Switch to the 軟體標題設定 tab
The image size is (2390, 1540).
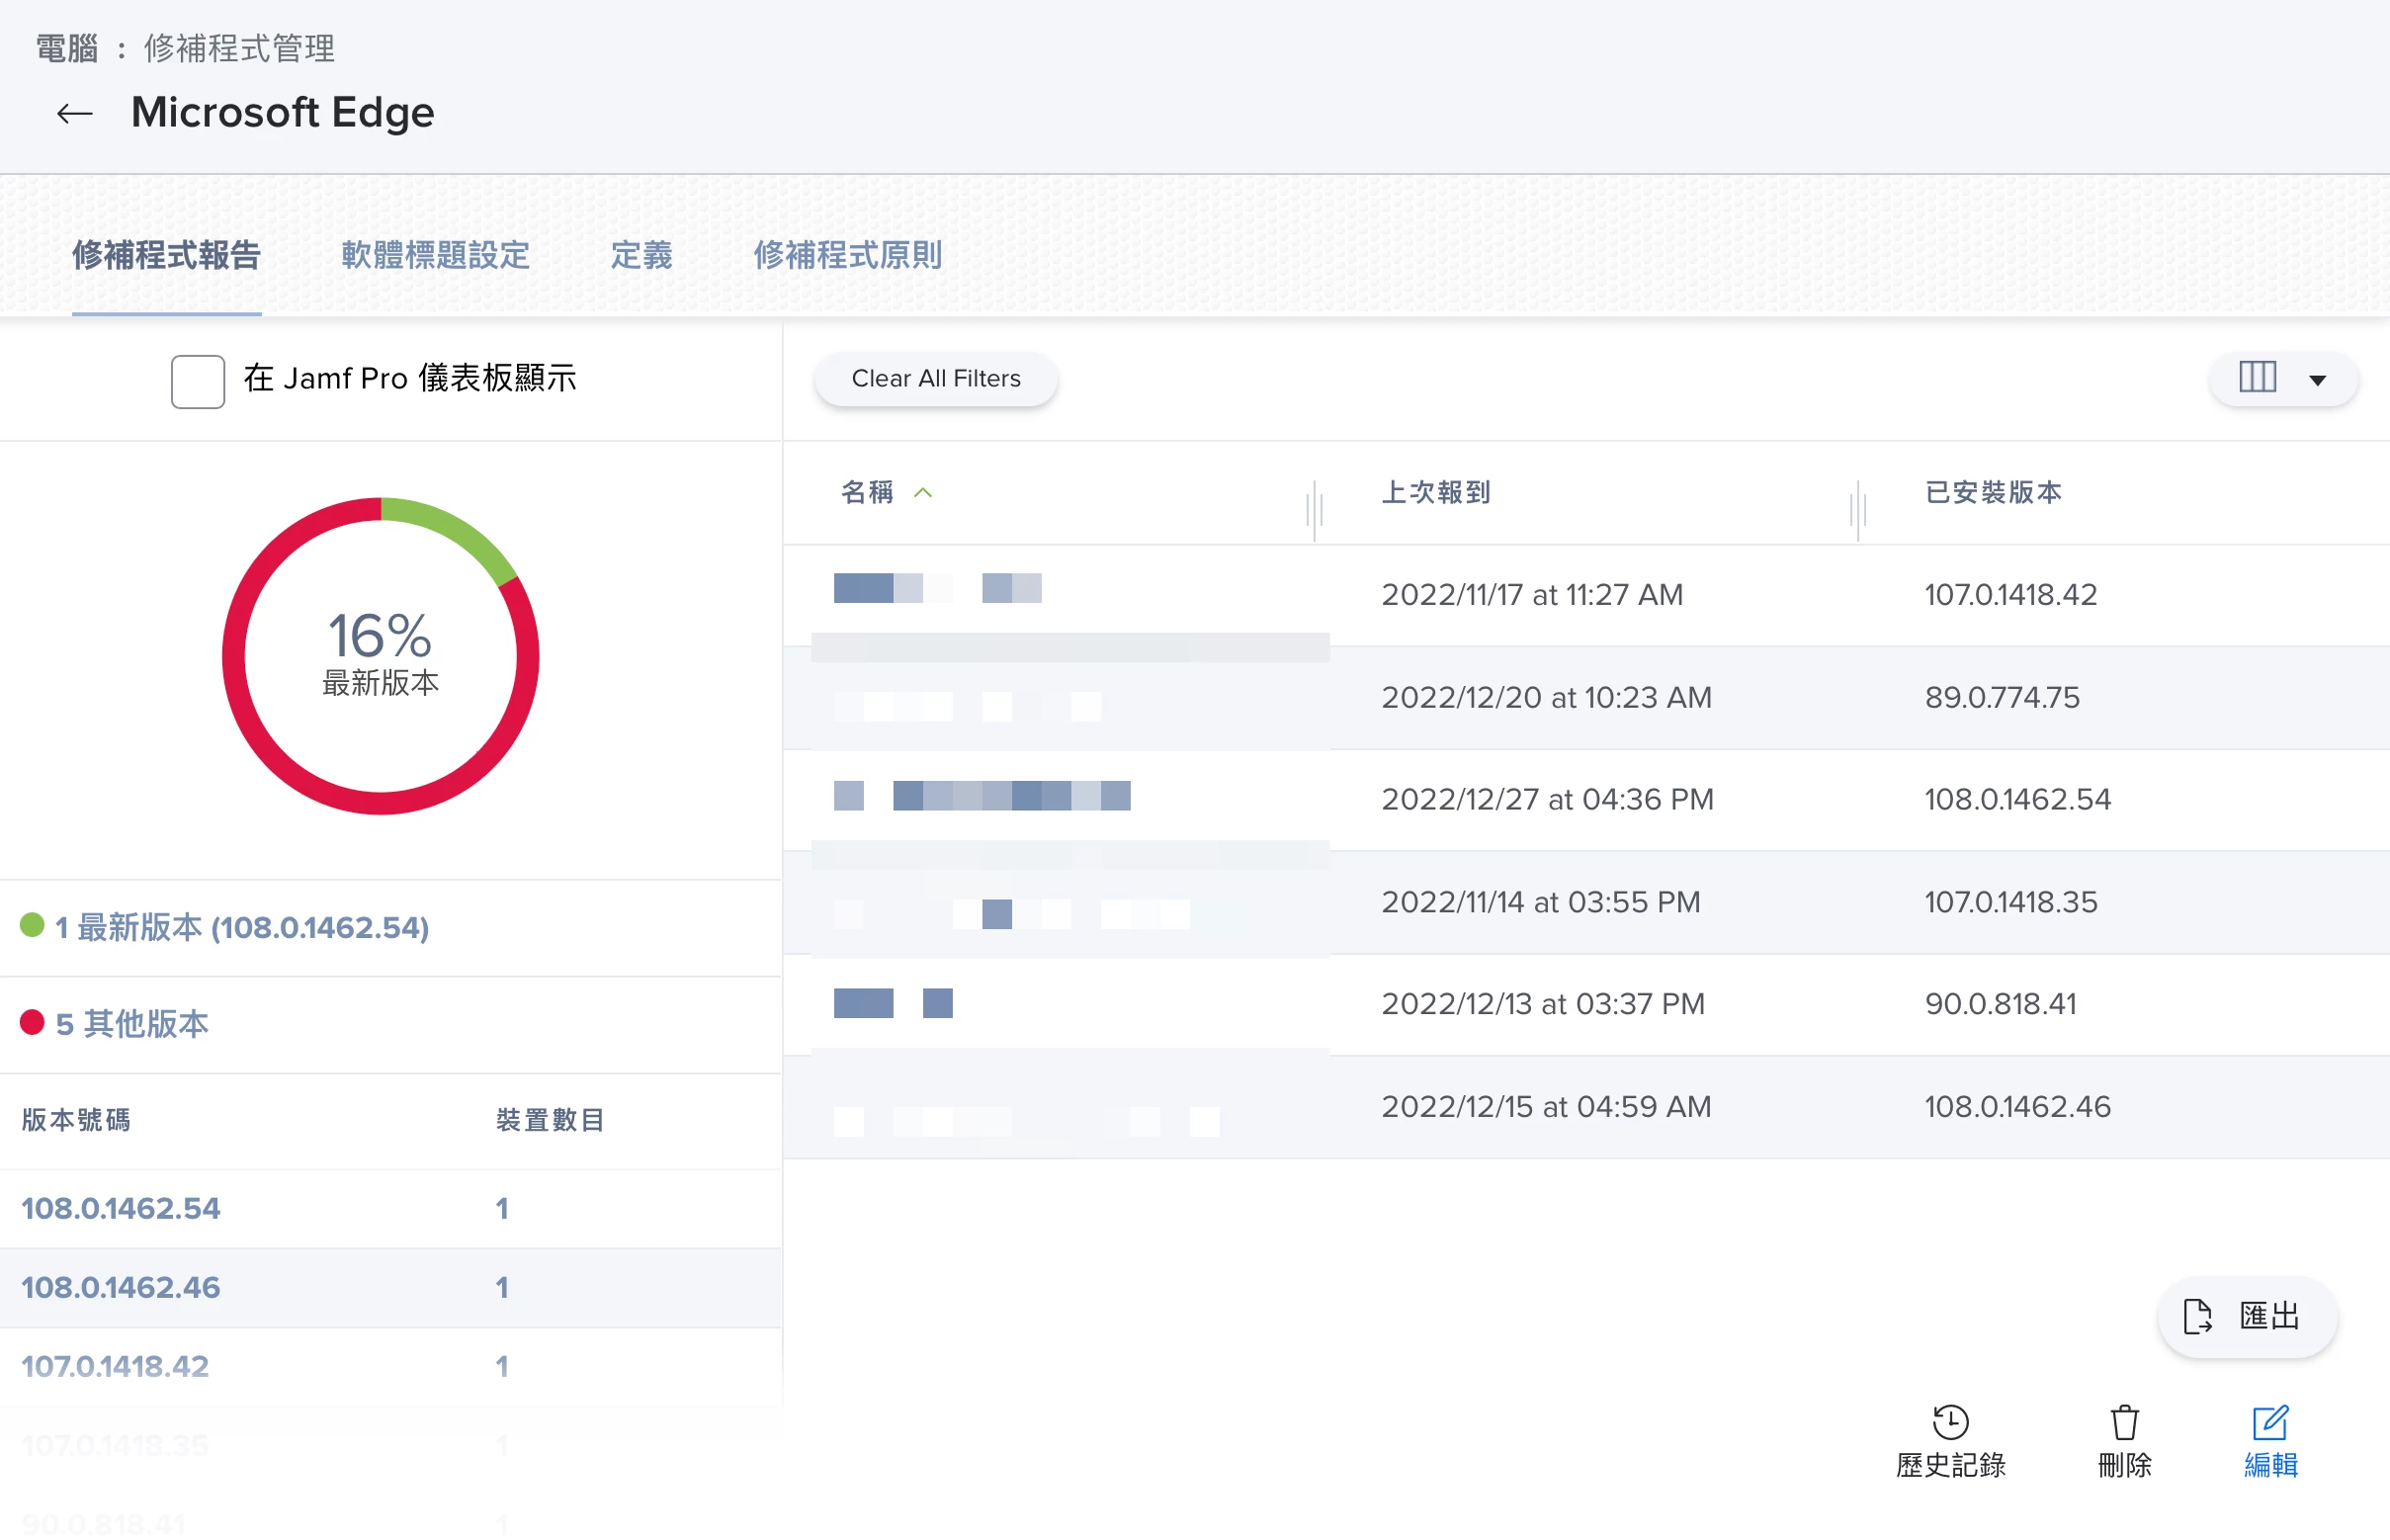click(x=435, y=256)
